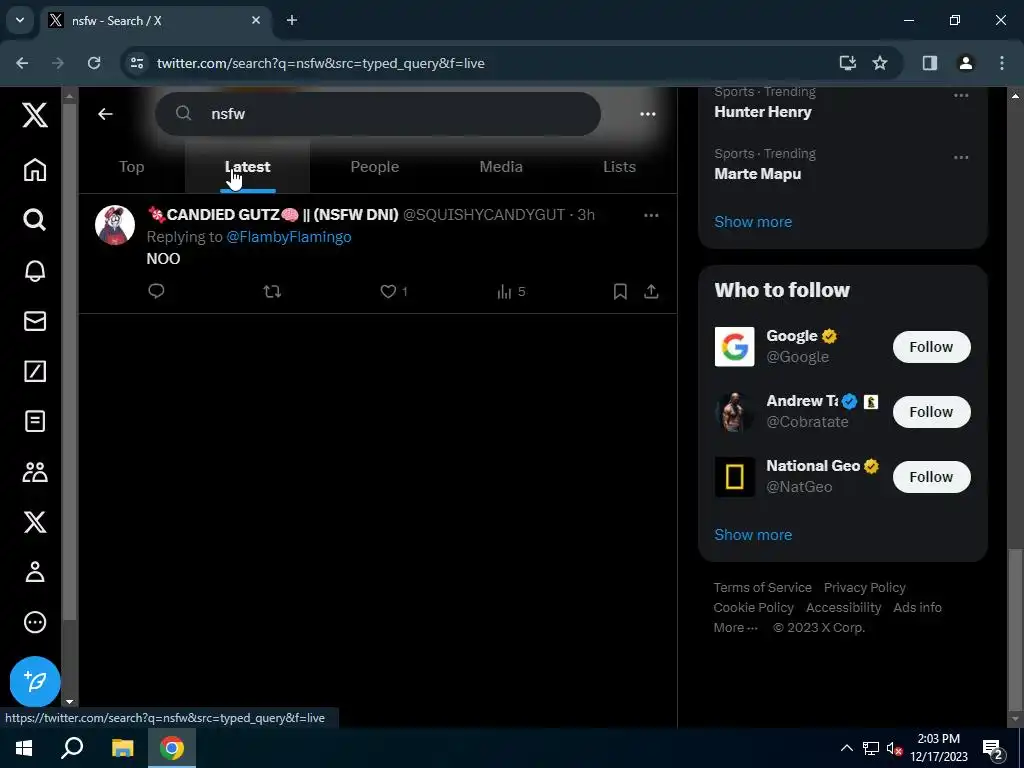Image resolution: width=1024 pixels, height=768 pixels.
Task: Go to Home via the house icon
Action: click(35, 170)
